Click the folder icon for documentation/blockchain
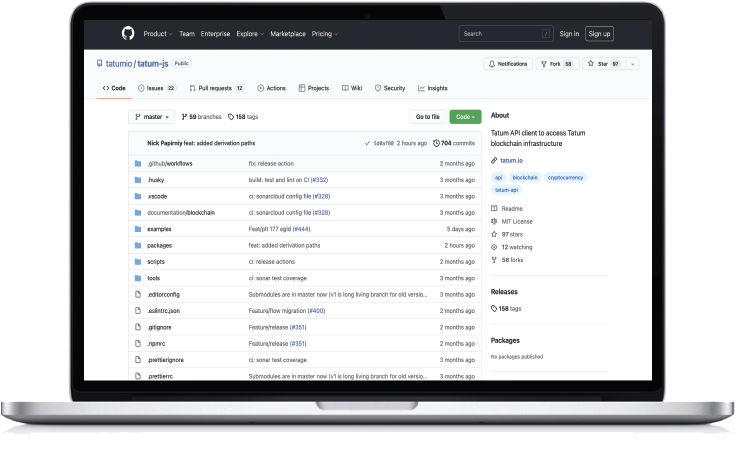Image resolution: width=735 pixels, height=451 pixels. [138, 213]
